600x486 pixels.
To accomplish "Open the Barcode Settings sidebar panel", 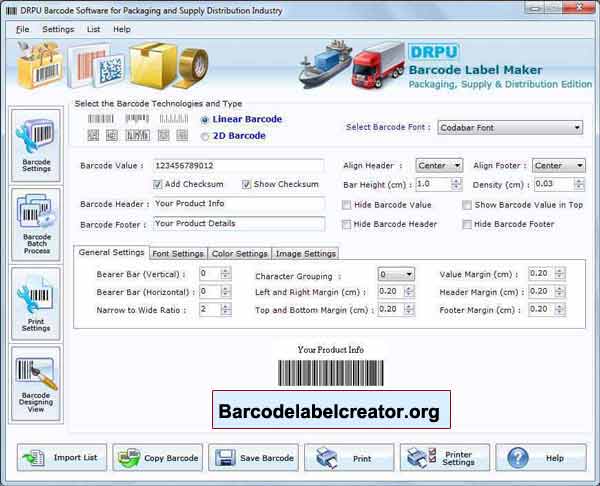I will [x=36, y=145].
